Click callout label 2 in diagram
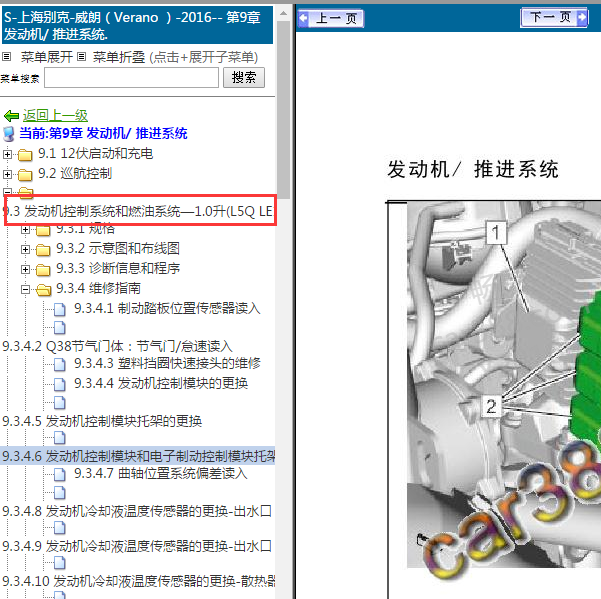Image resolution: width=601 pixels, height=599 pixels. point(491,407)
